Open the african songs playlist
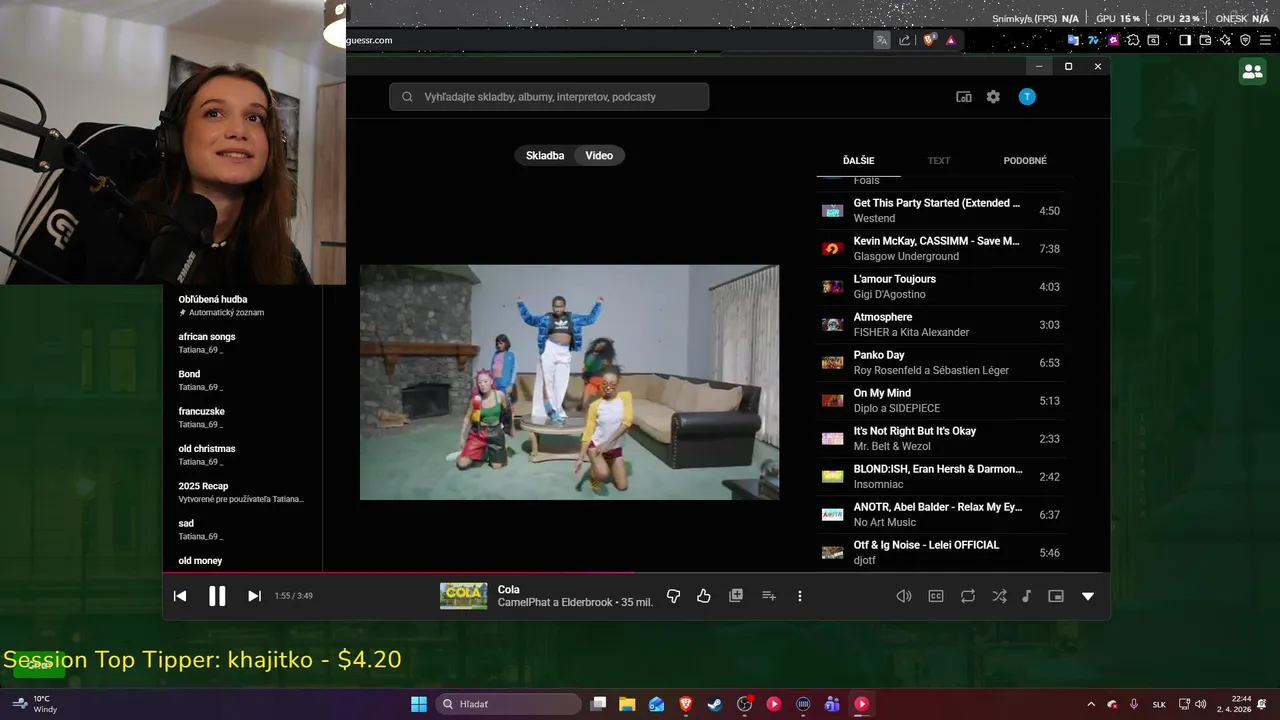This screenshot has height=720, width=1280. (243, 343)
